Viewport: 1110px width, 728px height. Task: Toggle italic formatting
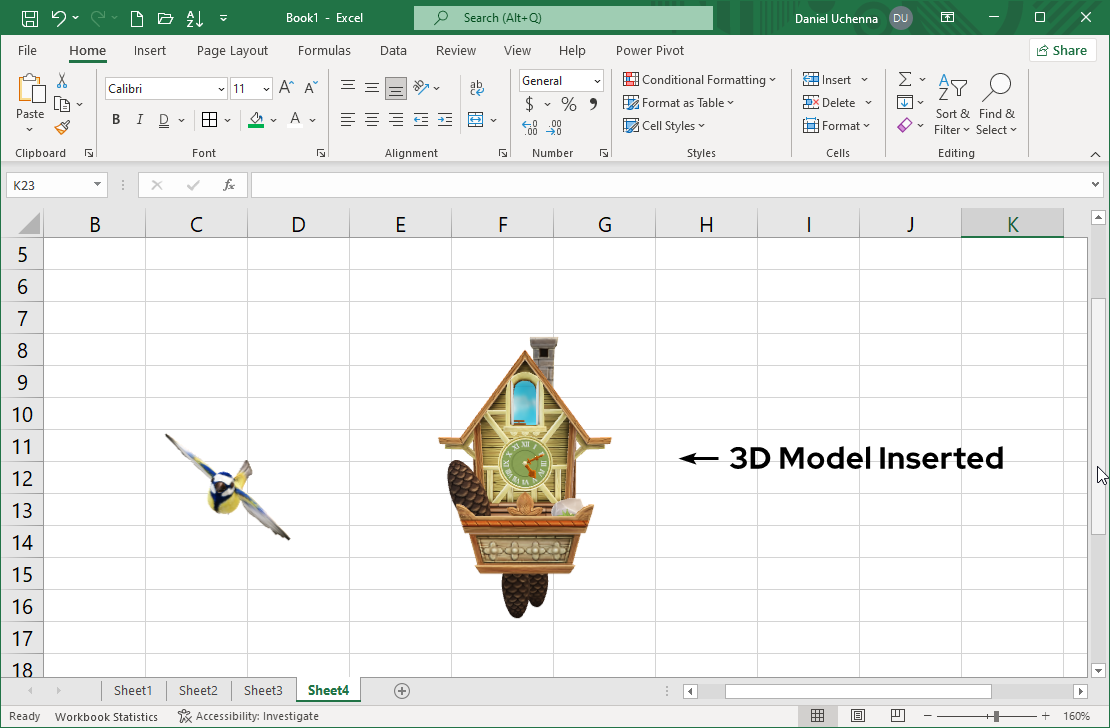140,119
